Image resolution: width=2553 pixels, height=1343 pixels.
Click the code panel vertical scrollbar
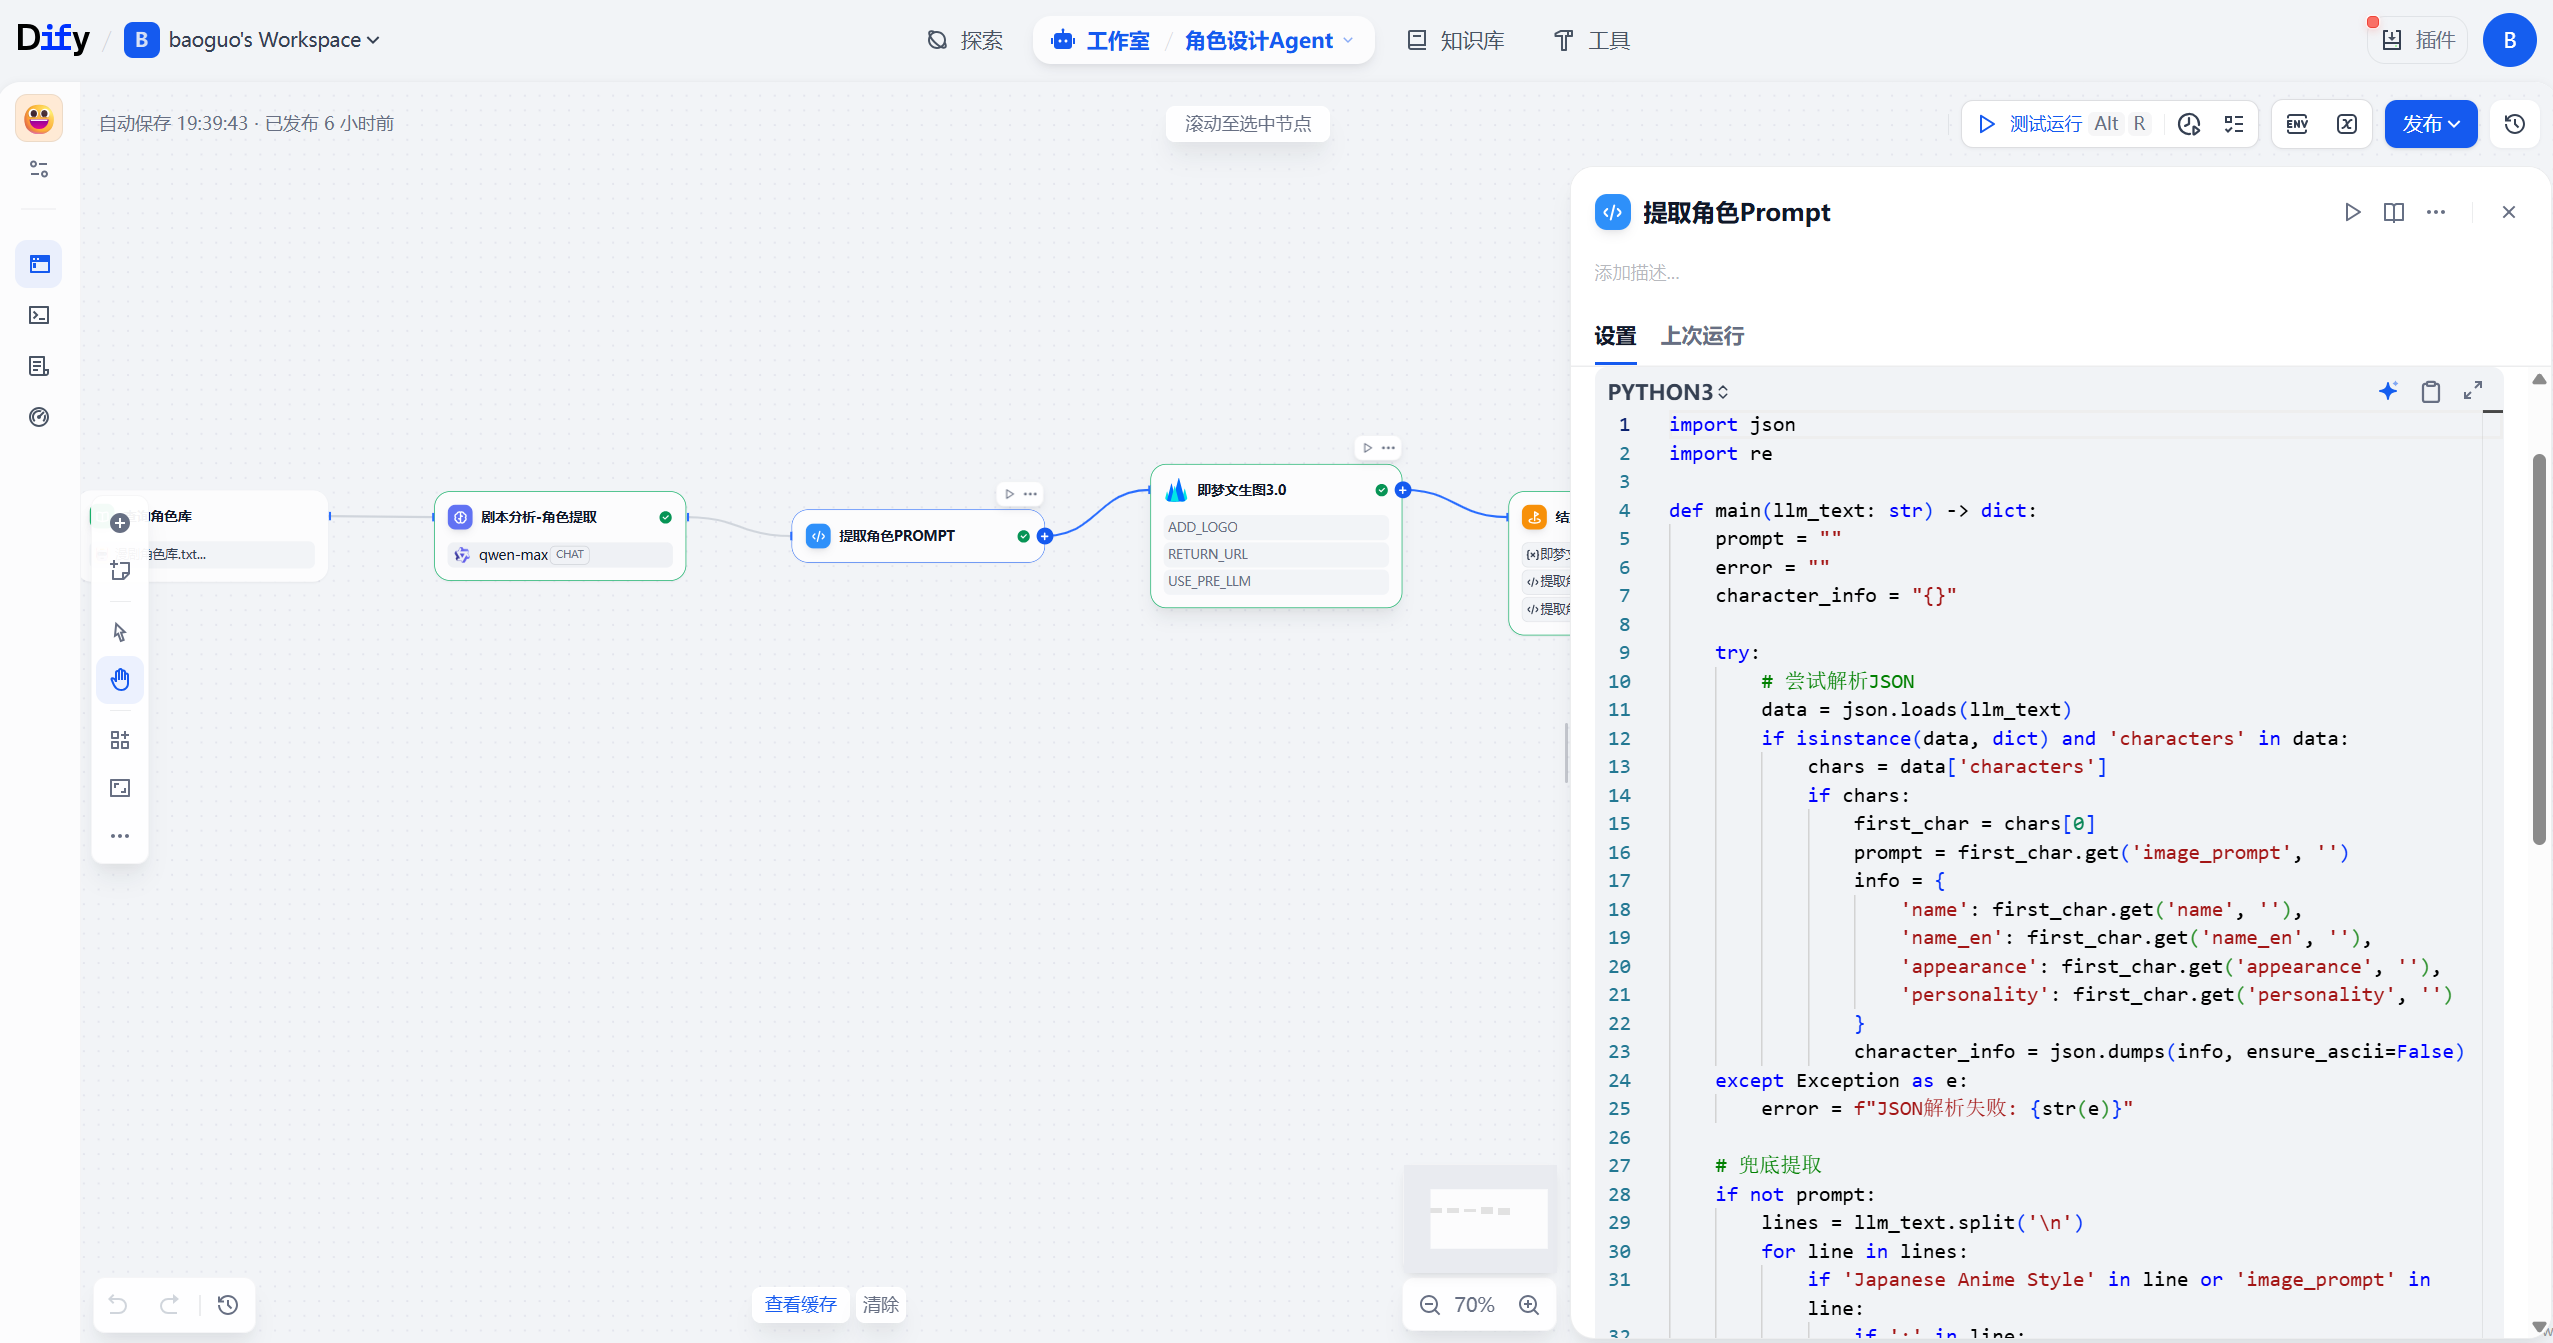(x=2539, y=650)
